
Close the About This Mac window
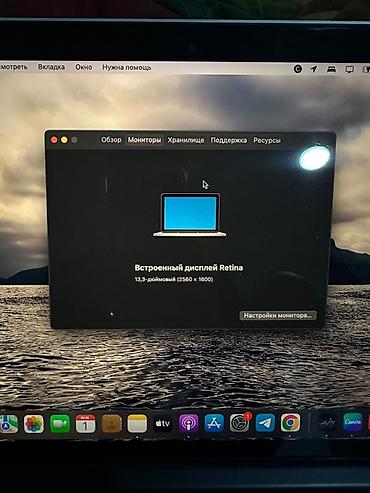click(x=54, y=140)
